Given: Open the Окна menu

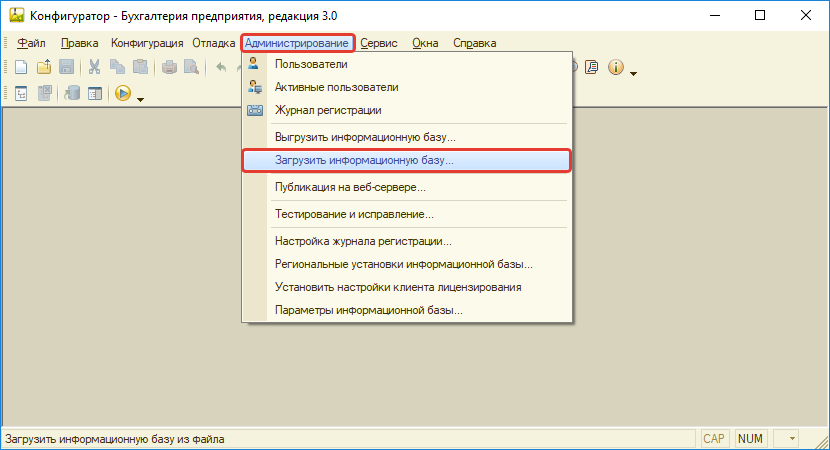Looking at the screenshot, I should pos(425,43).
